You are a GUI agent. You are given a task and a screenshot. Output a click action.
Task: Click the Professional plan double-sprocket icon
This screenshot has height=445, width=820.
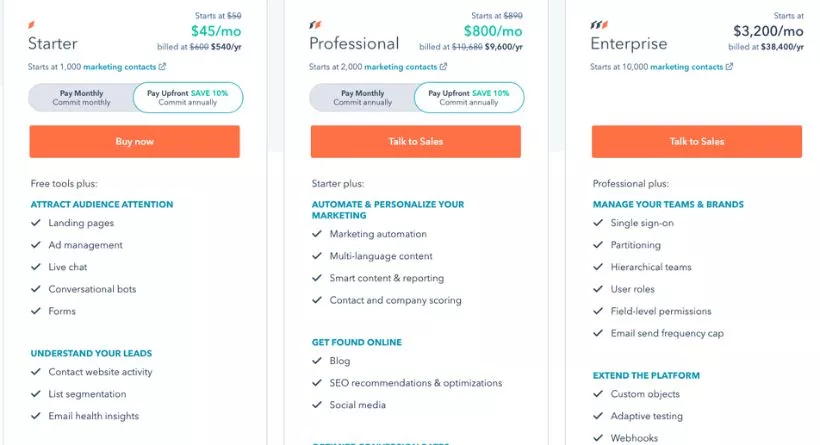[x=315, y=25]
